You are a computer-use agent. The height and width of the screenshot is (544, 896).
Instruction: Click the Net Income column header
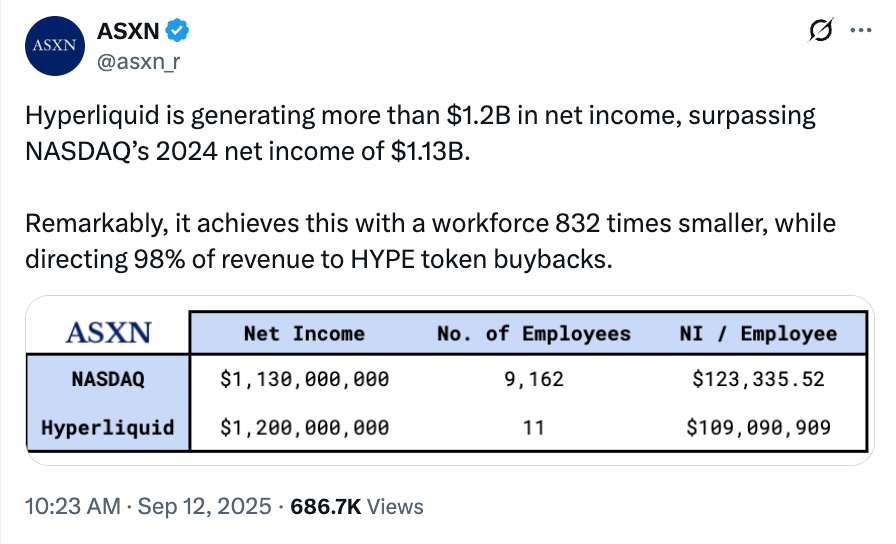pos(304,333)
